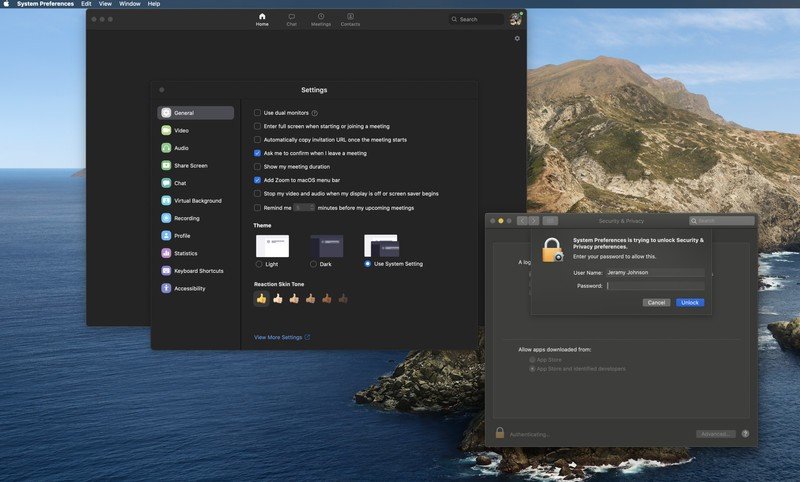The width and height of the screenshot is (800, 482).
Task: Select the Dark theme radio button
Action: pos(313,264)
